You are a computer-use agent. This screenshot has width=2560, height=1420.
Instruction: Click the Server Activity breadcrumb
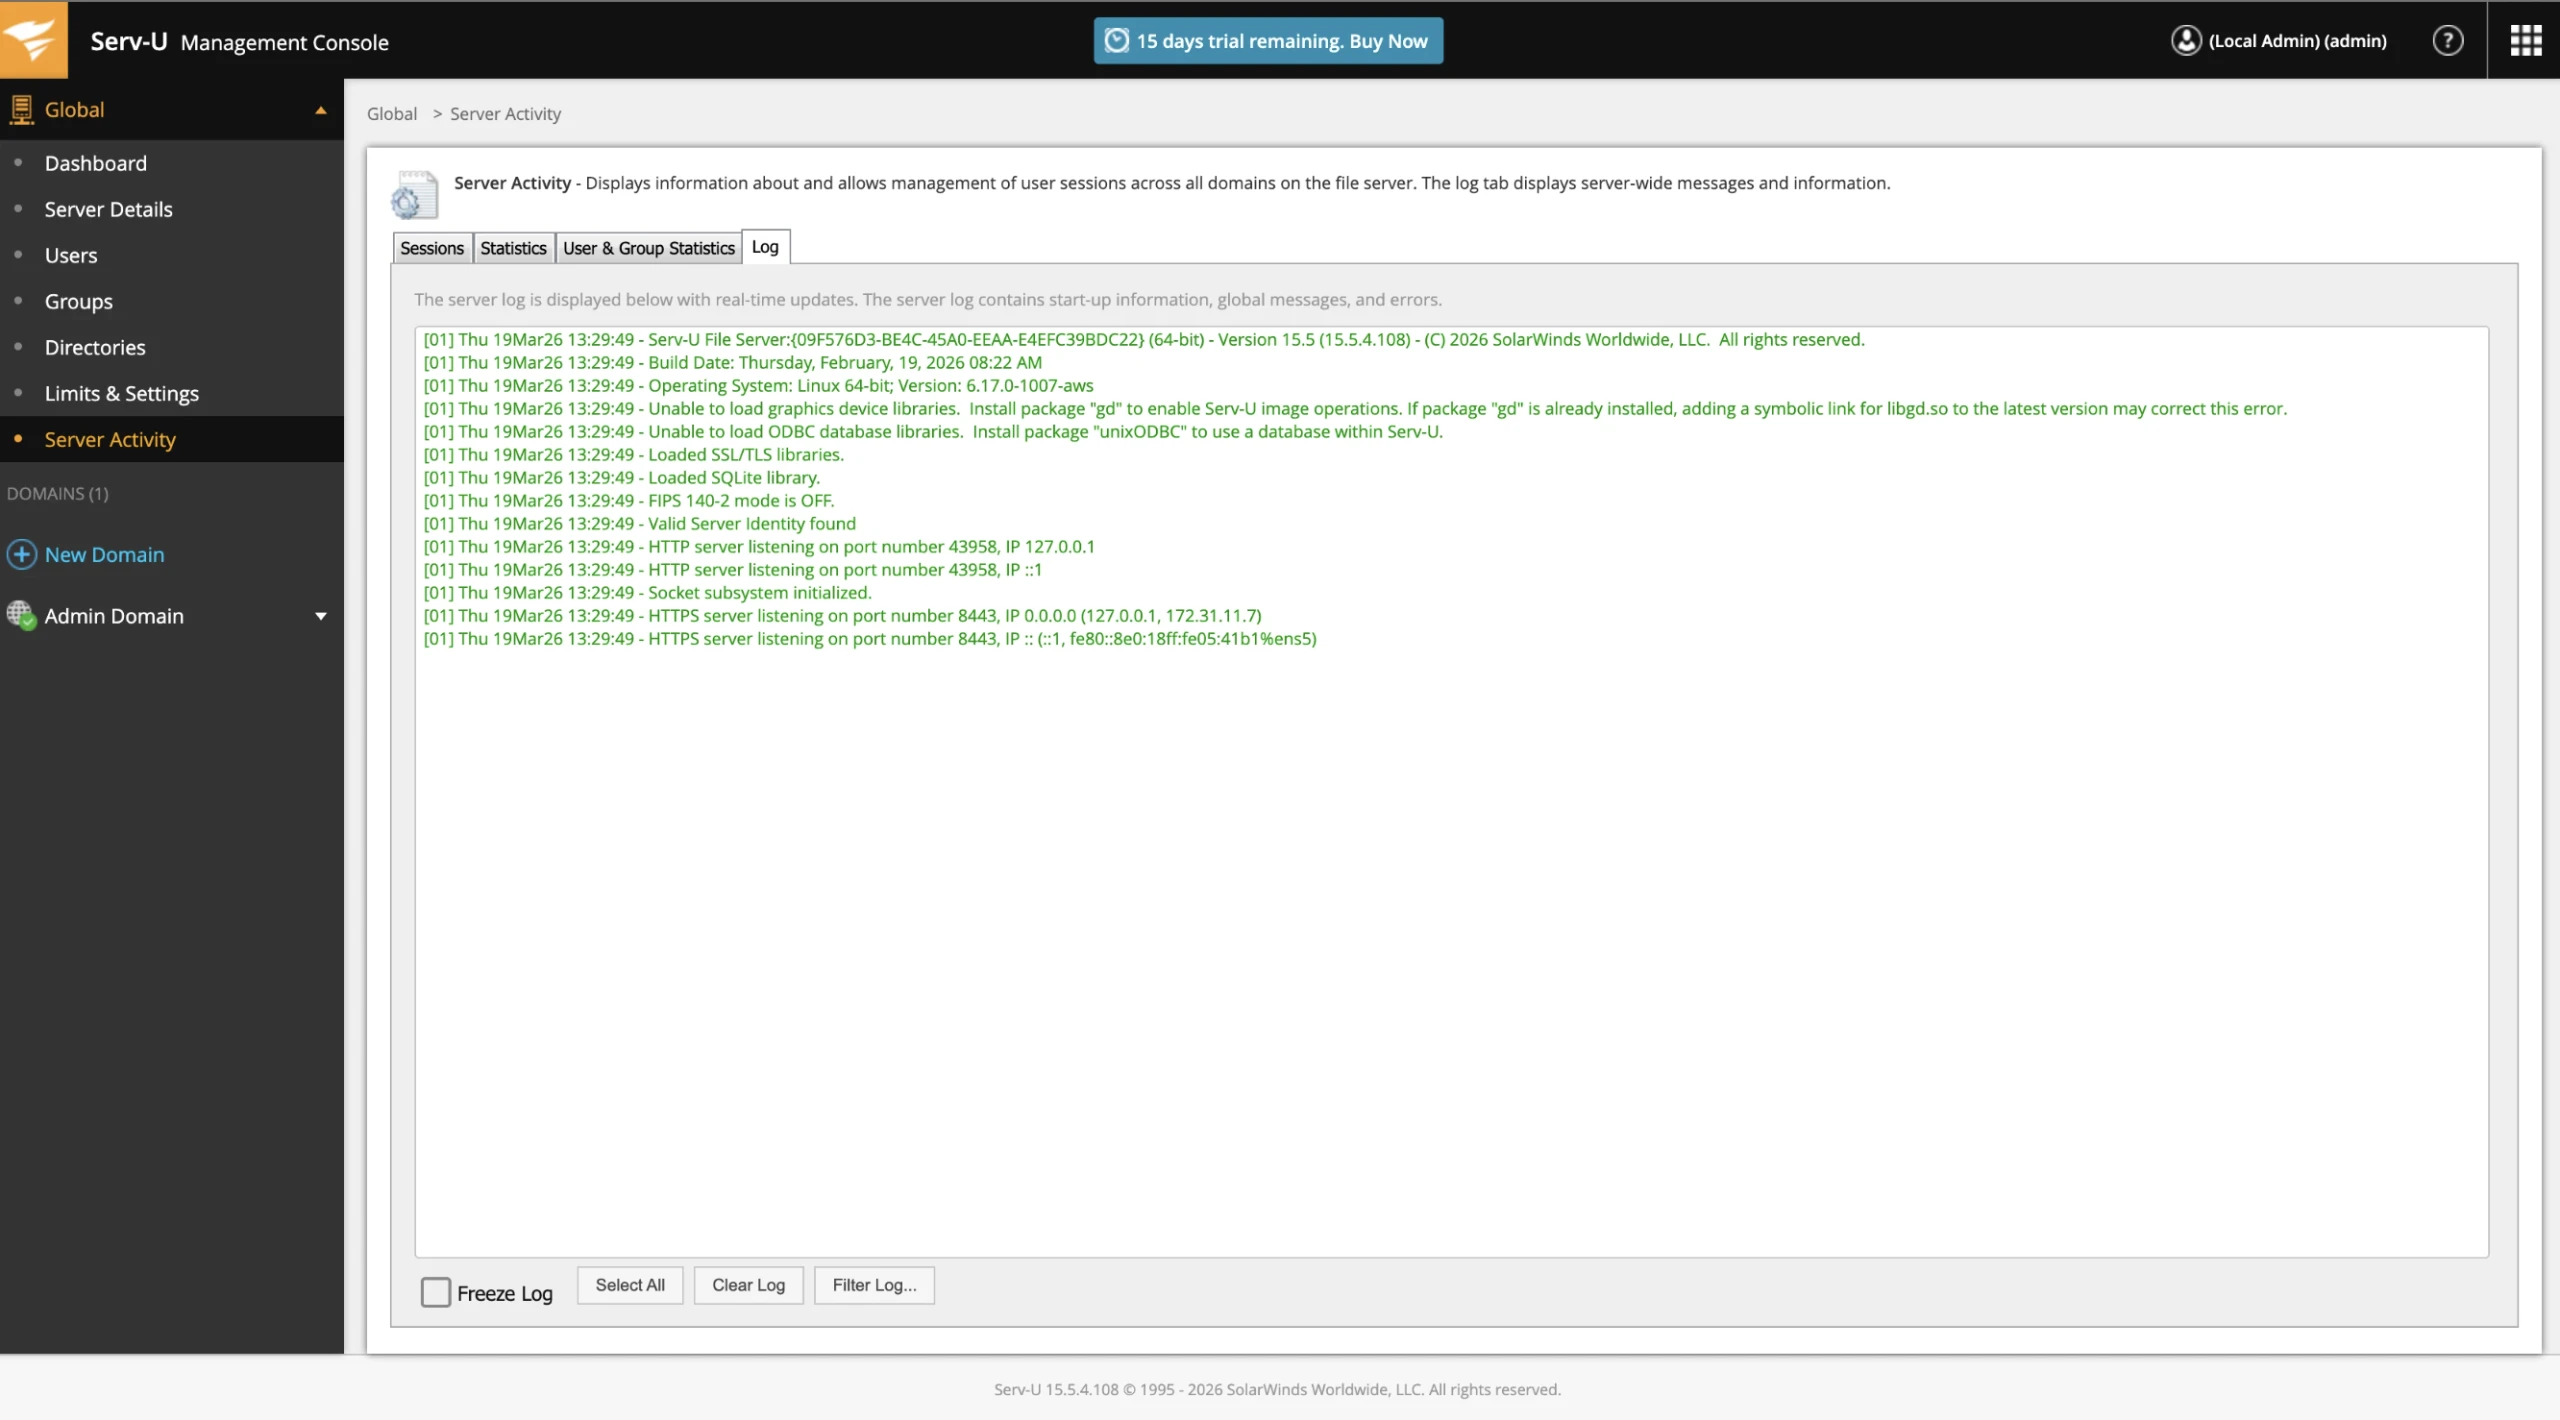(505, 114)
